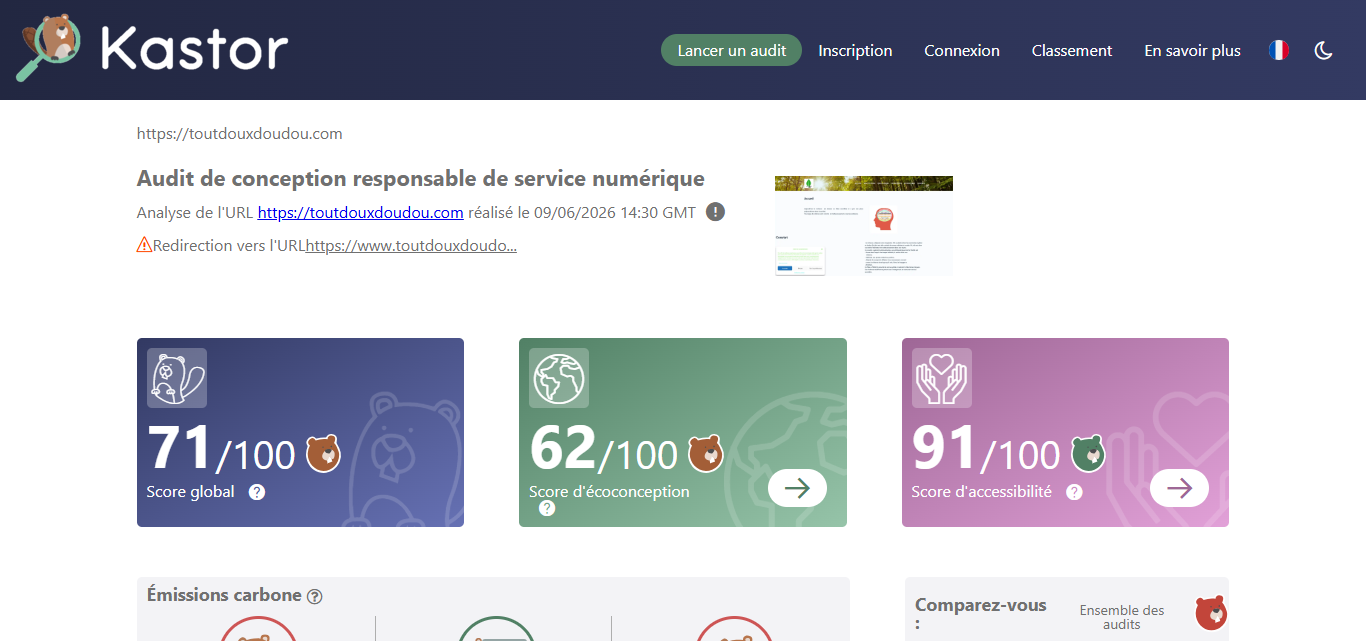
Task: Select Ensemble des audits label
Action: pyautogui.click(x=1122, y=617)
